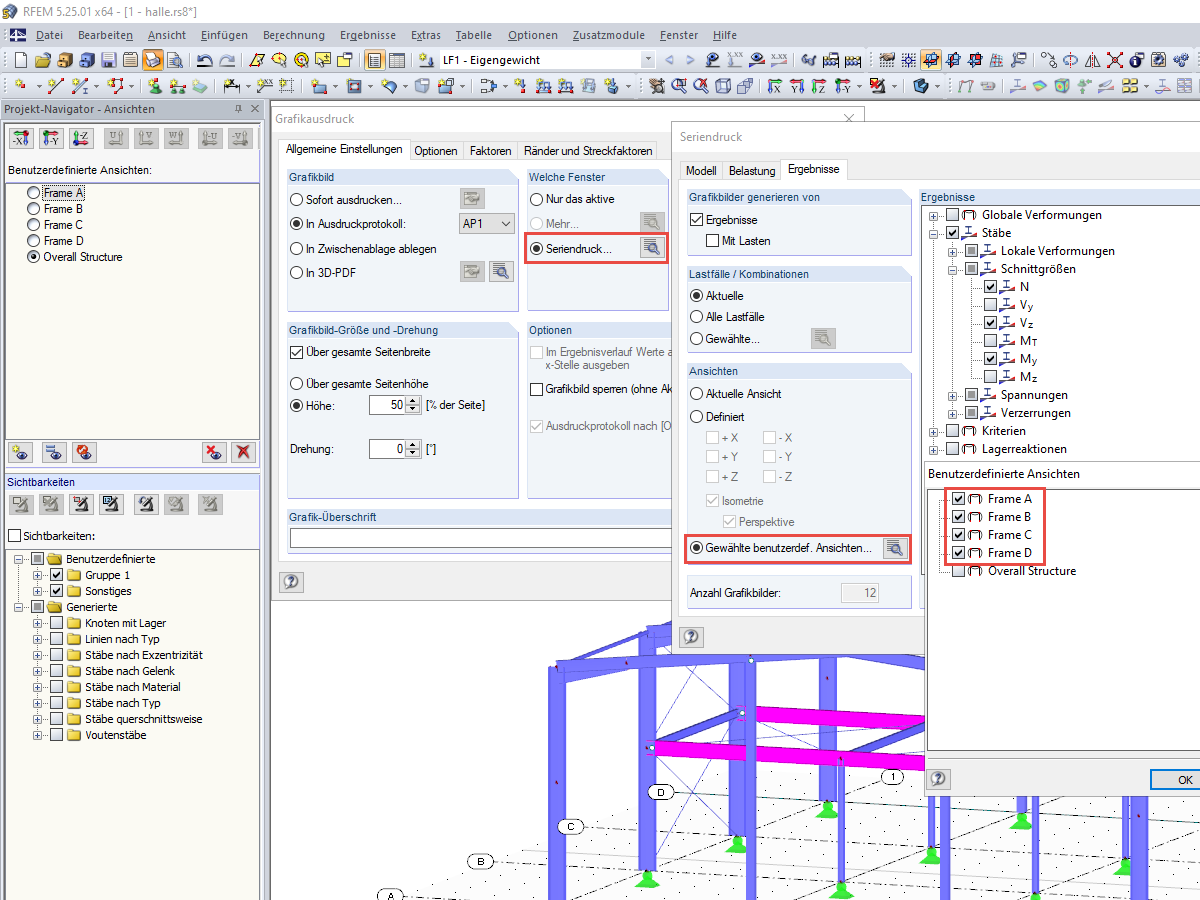Open the AP1 Ausdruckprotokoll dropdown

pyautogui.click(x=486, y=224)
